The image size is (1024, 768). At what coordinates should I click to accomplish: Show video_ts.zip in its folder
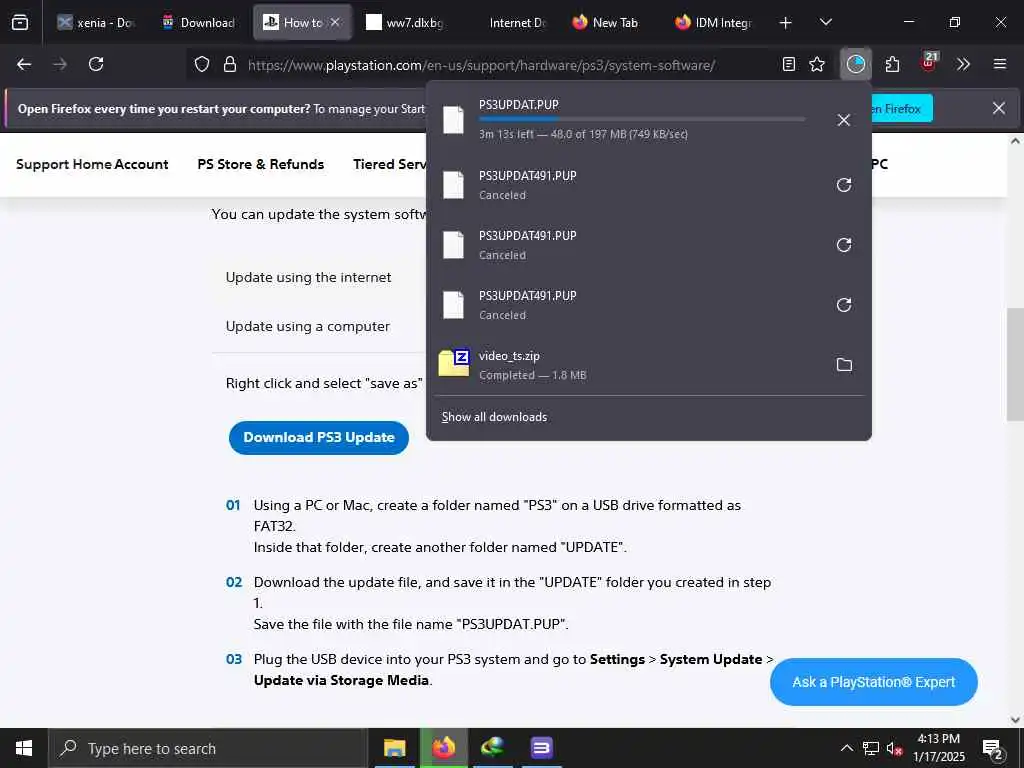point(844,364)
